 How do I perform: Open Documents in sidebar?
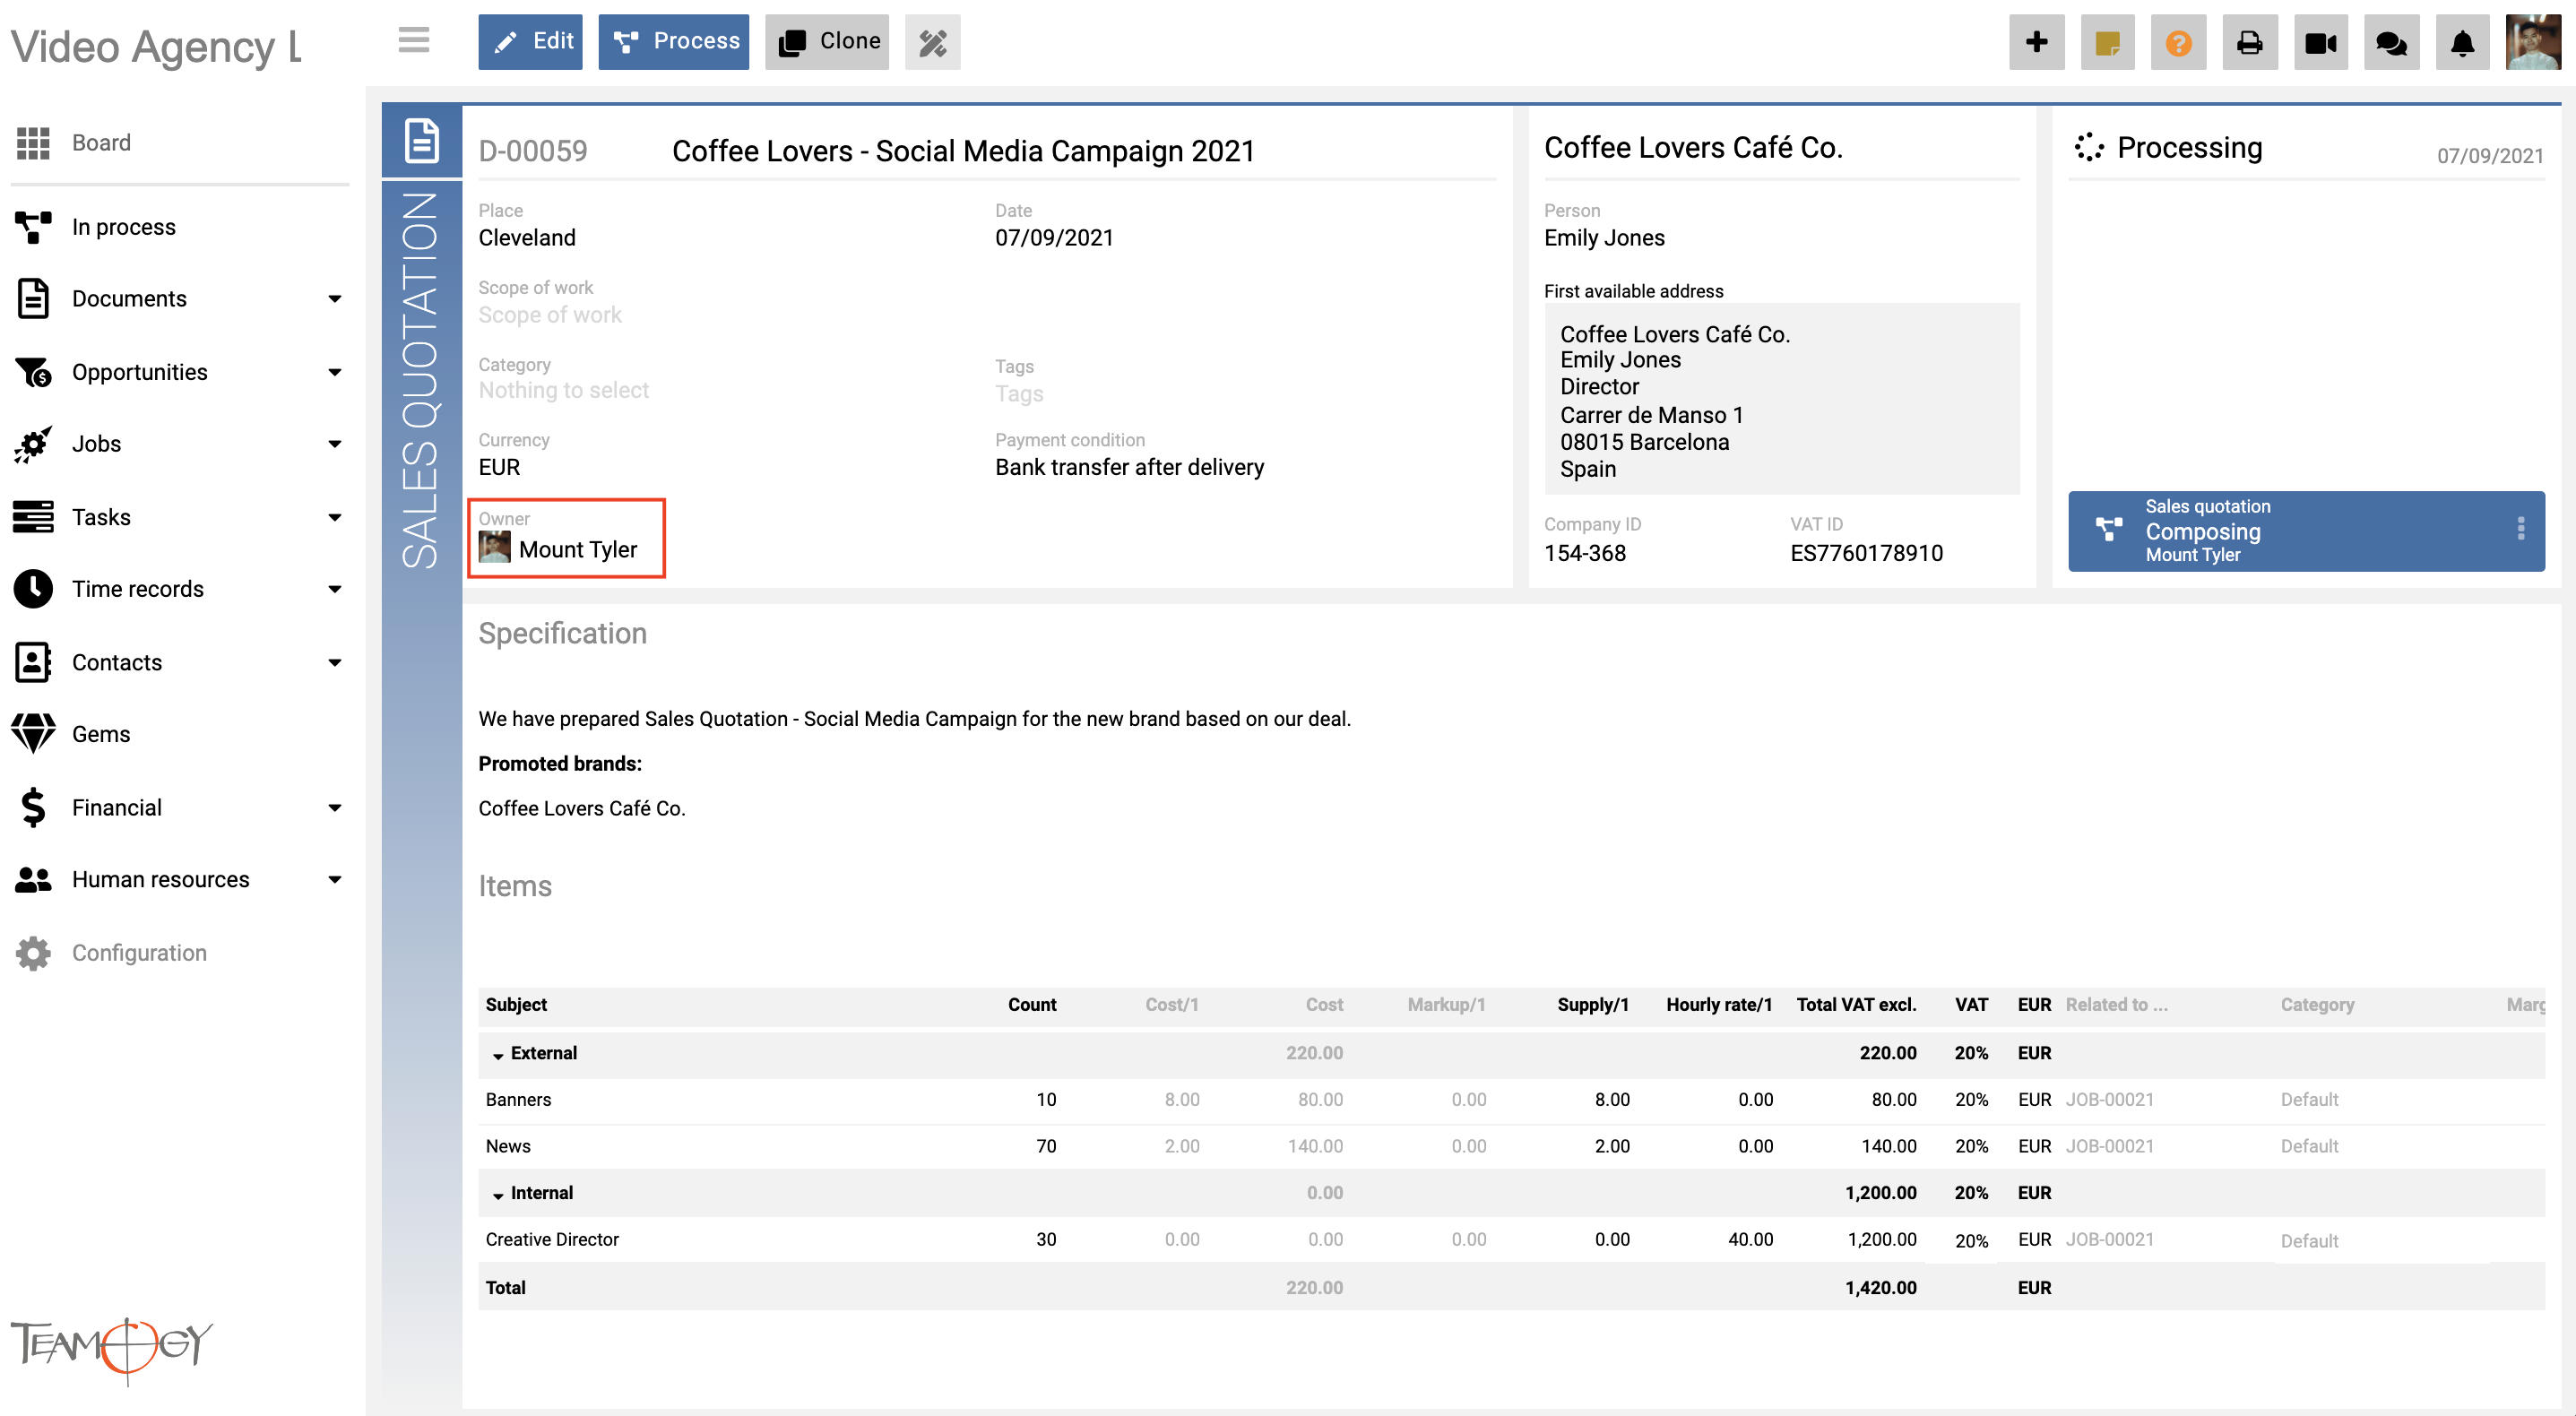pos(129,299)
